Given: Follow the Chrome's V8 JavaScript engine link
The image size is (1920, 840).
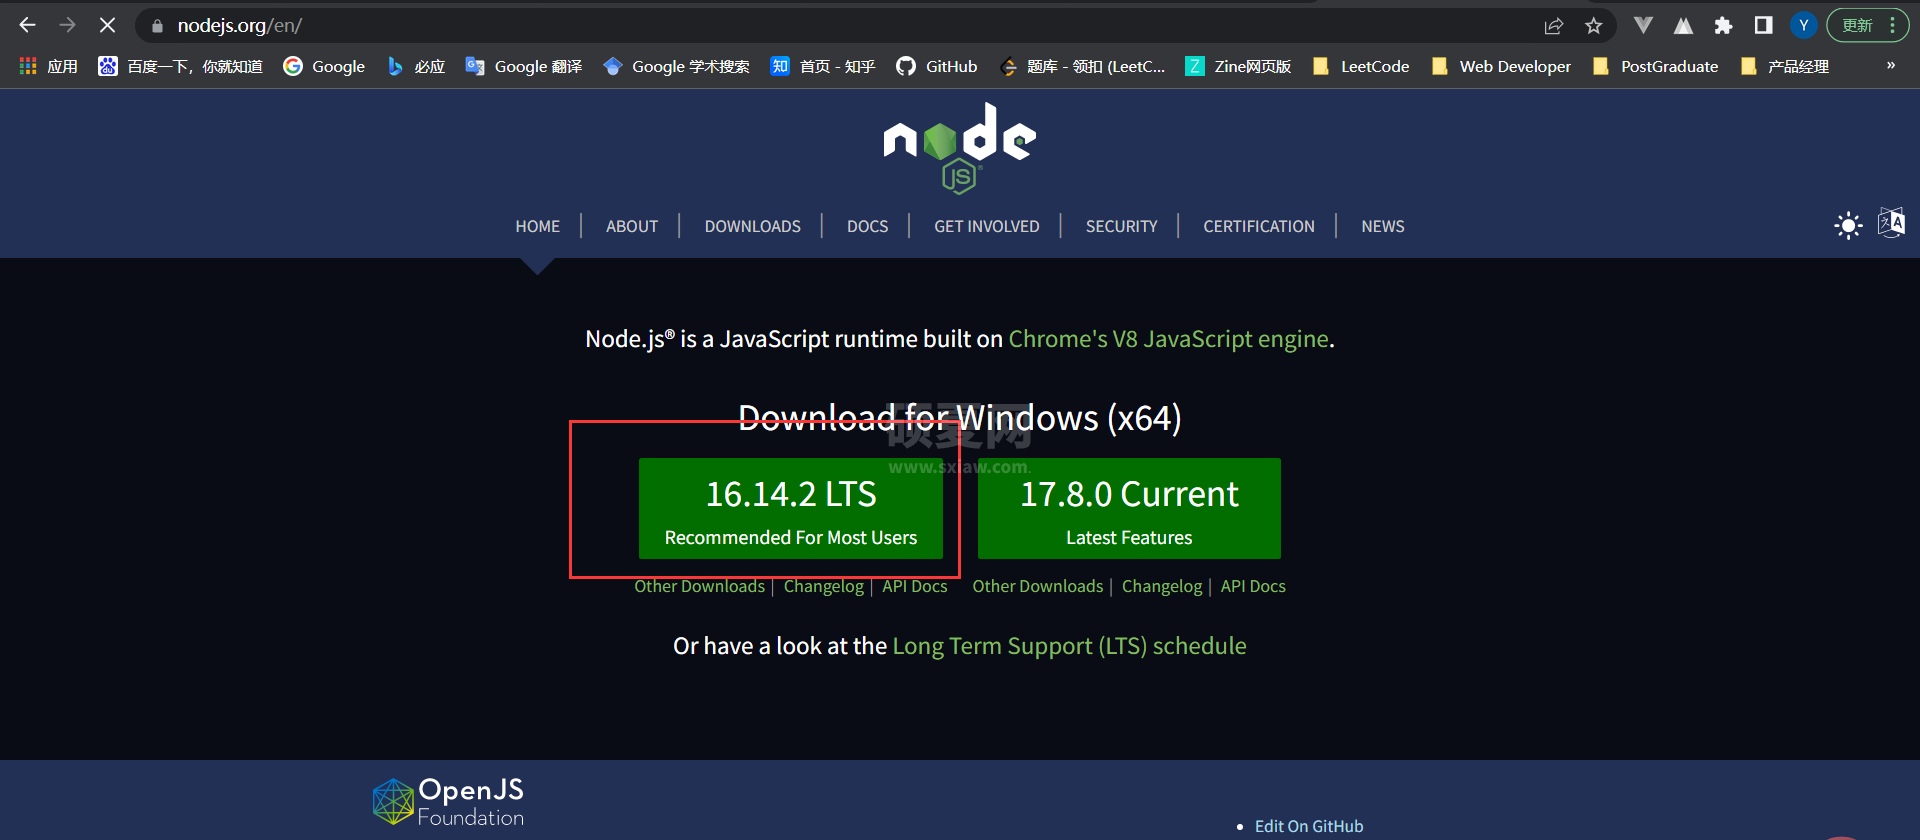Looking at the screenshot, I should click(1169, 339).
